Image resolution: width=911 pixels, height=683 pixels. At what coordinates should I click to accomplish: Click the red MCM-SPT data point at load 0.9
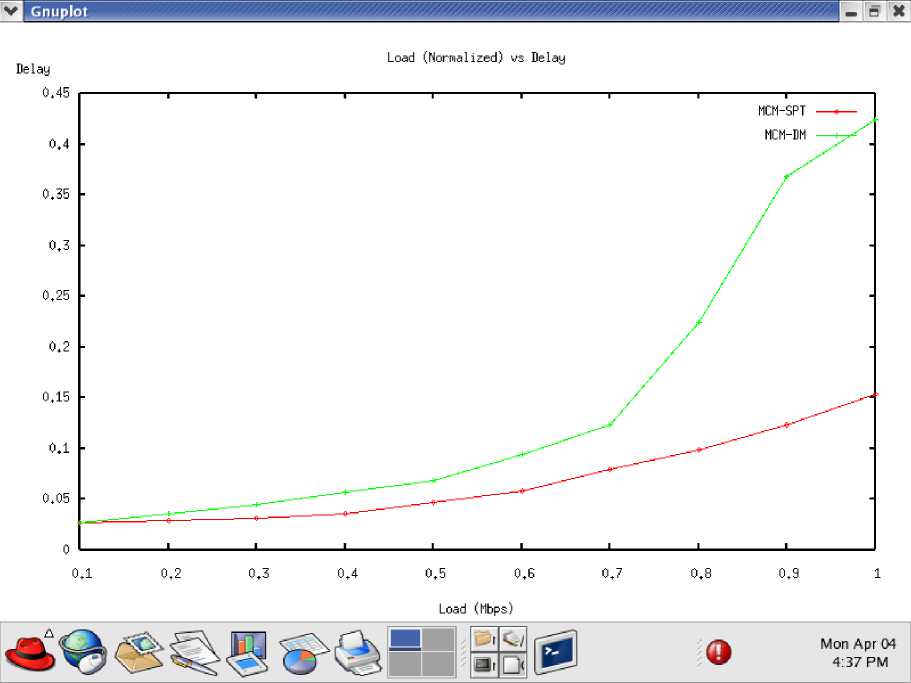pos(787,425)
